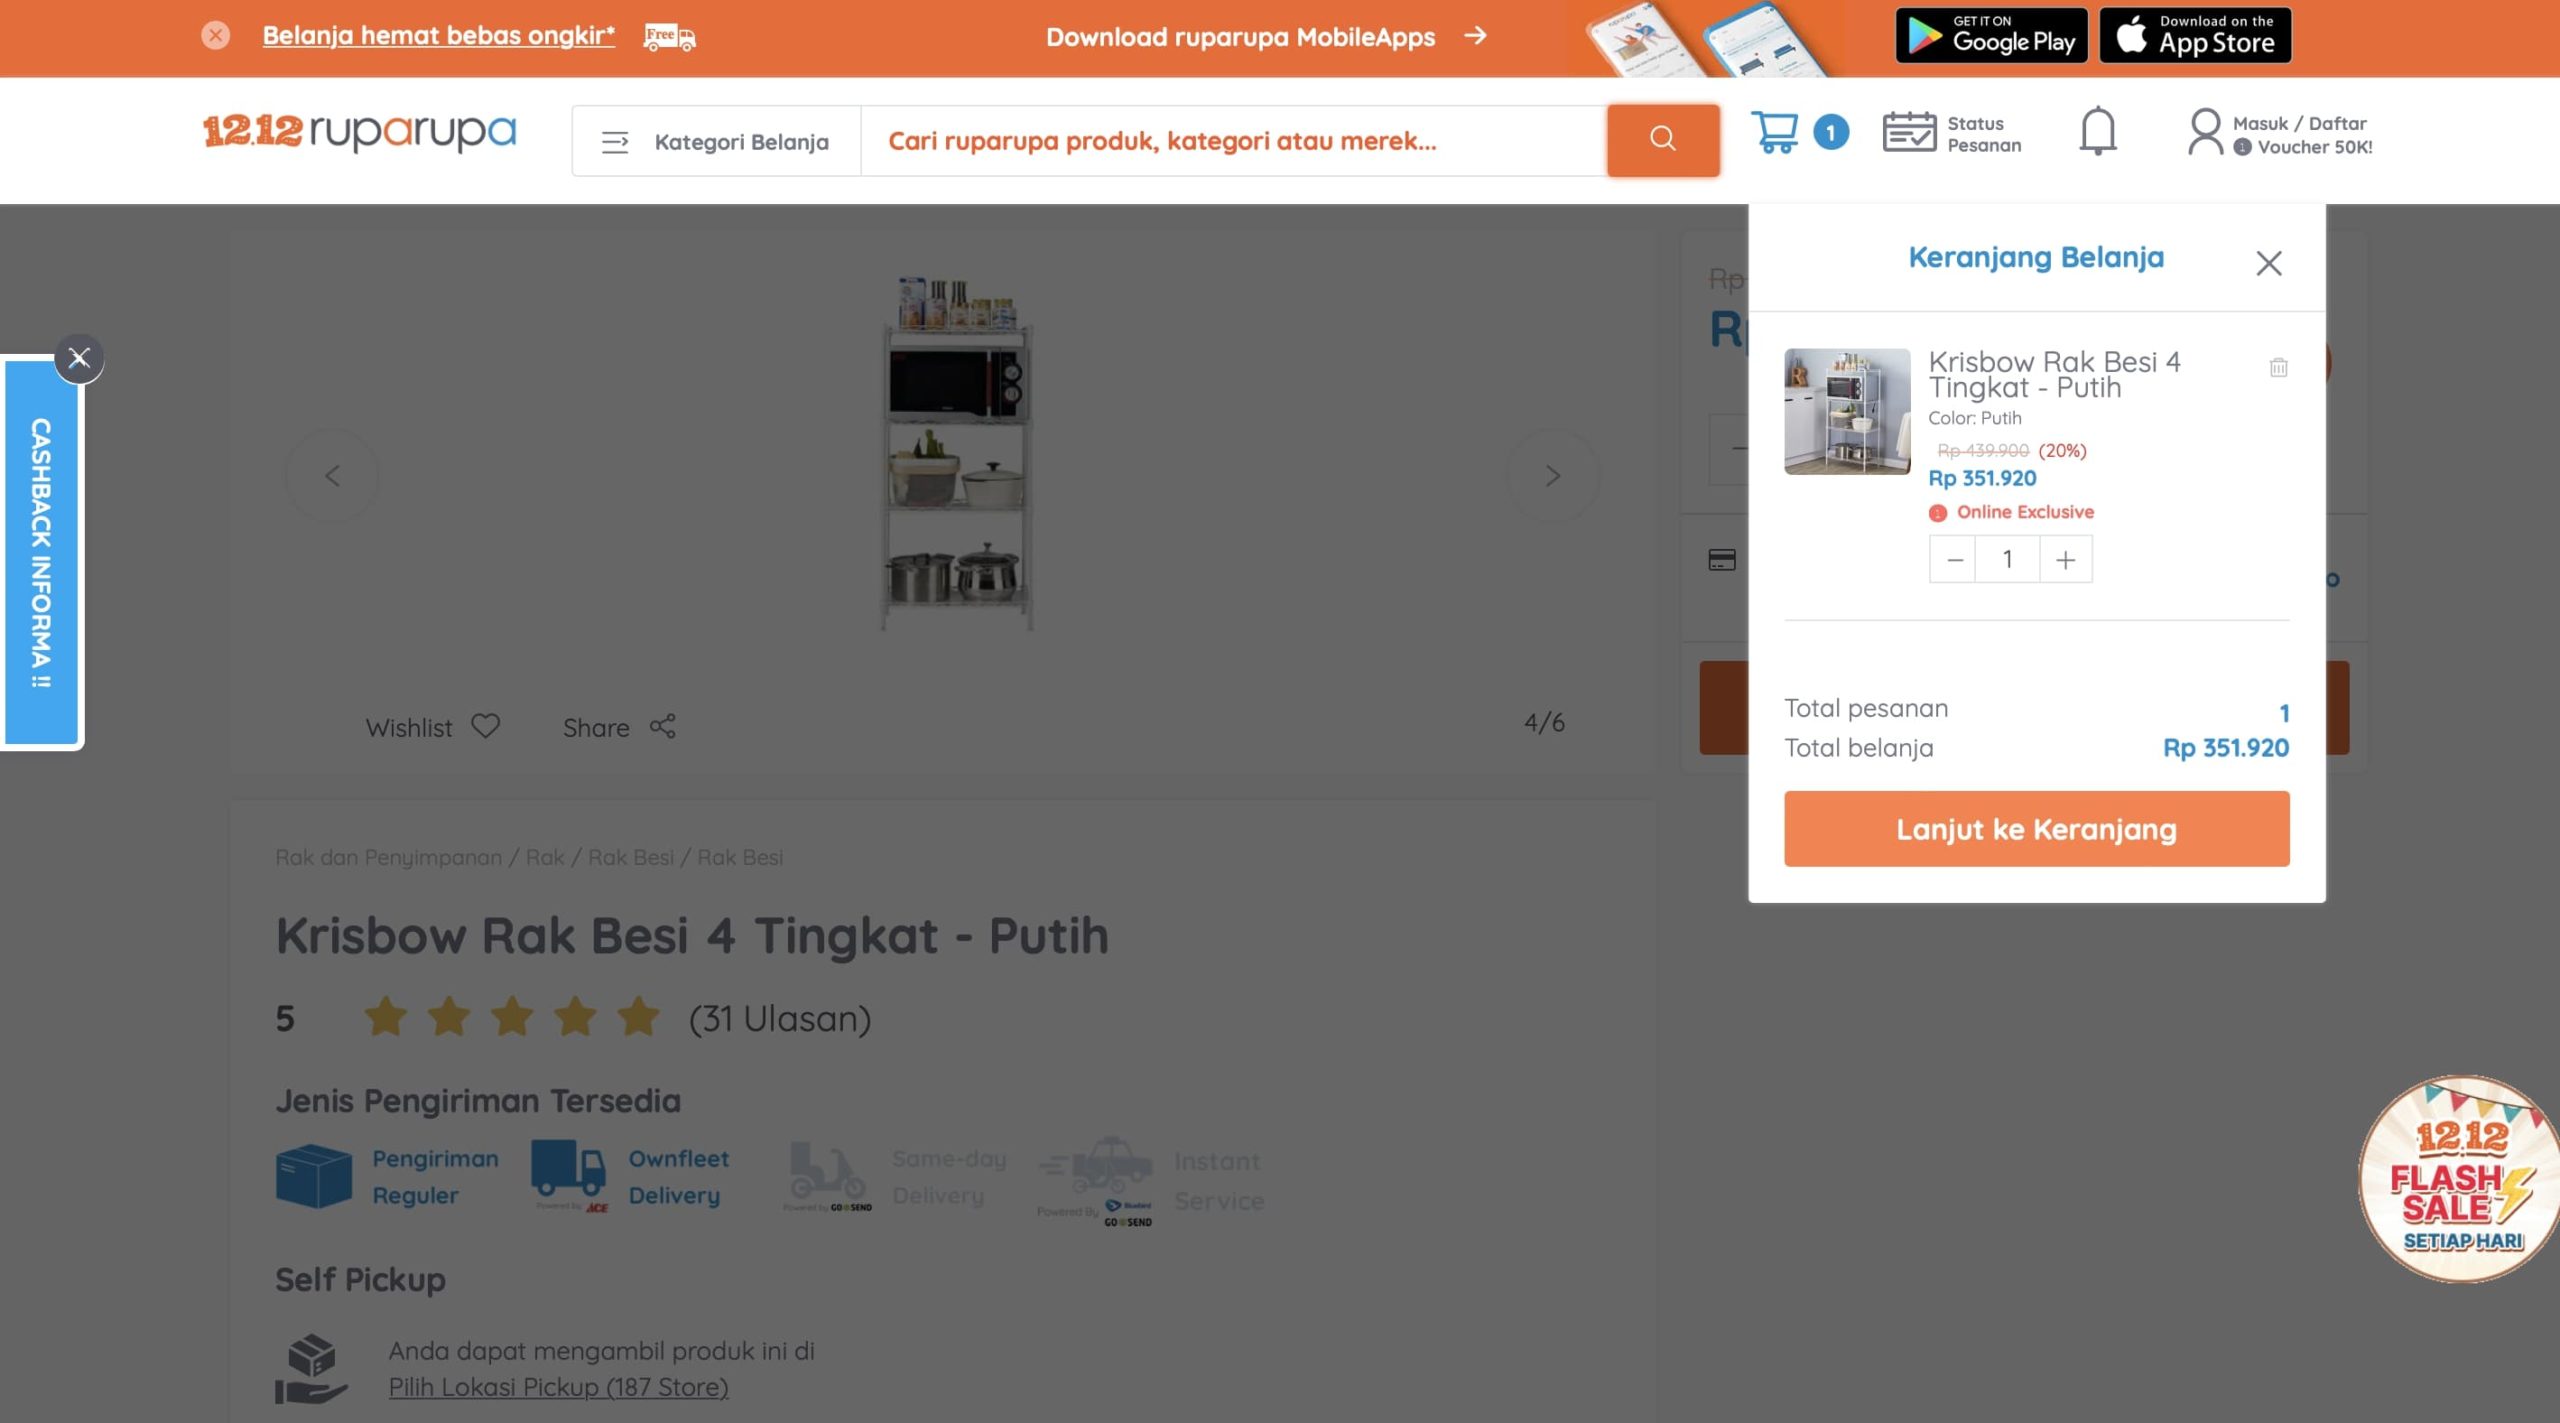The height and width of the screenshot is (1423, 2560).
Task: Click the Wishlist heart icon
Action: click(486, 726)
